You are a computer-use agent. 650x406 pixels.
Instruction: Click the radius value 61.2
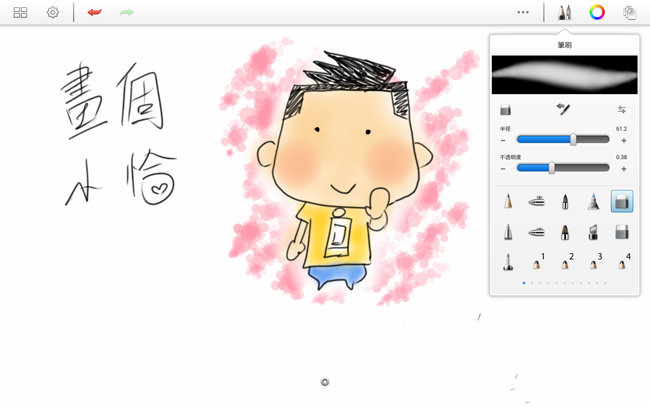(x=621, y=129)
